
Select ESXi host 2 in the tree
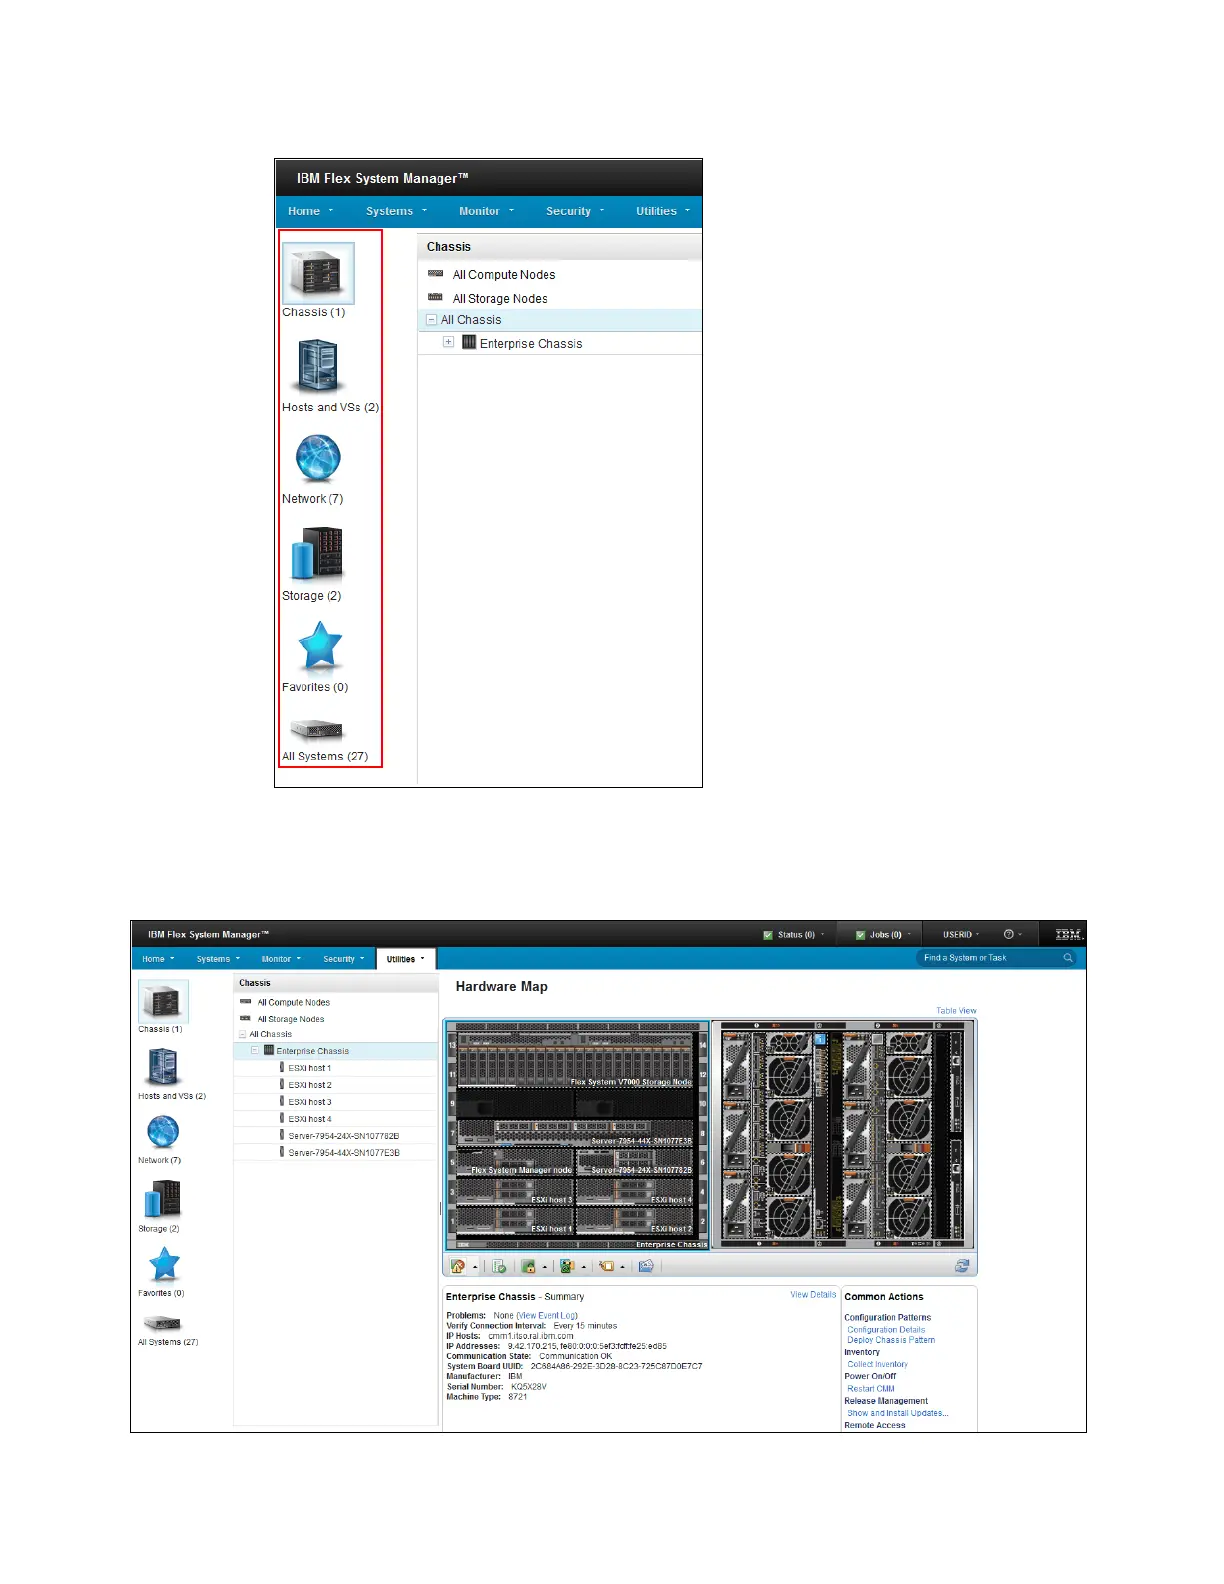point(309,1085)
